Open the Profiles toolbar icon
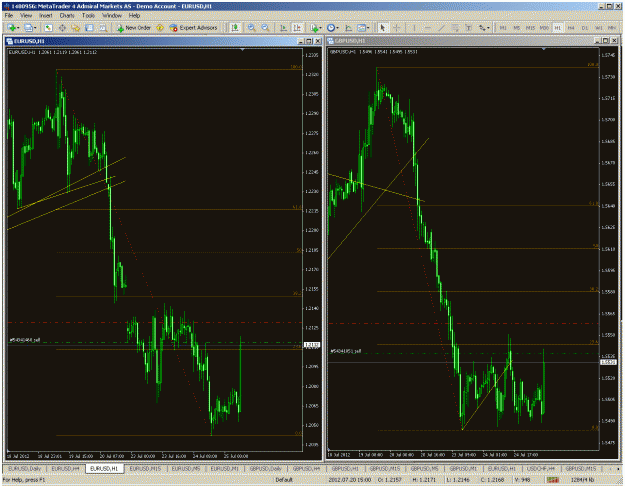Image resolution: width=625 pixels, height=486 pixels. point(28,28)
